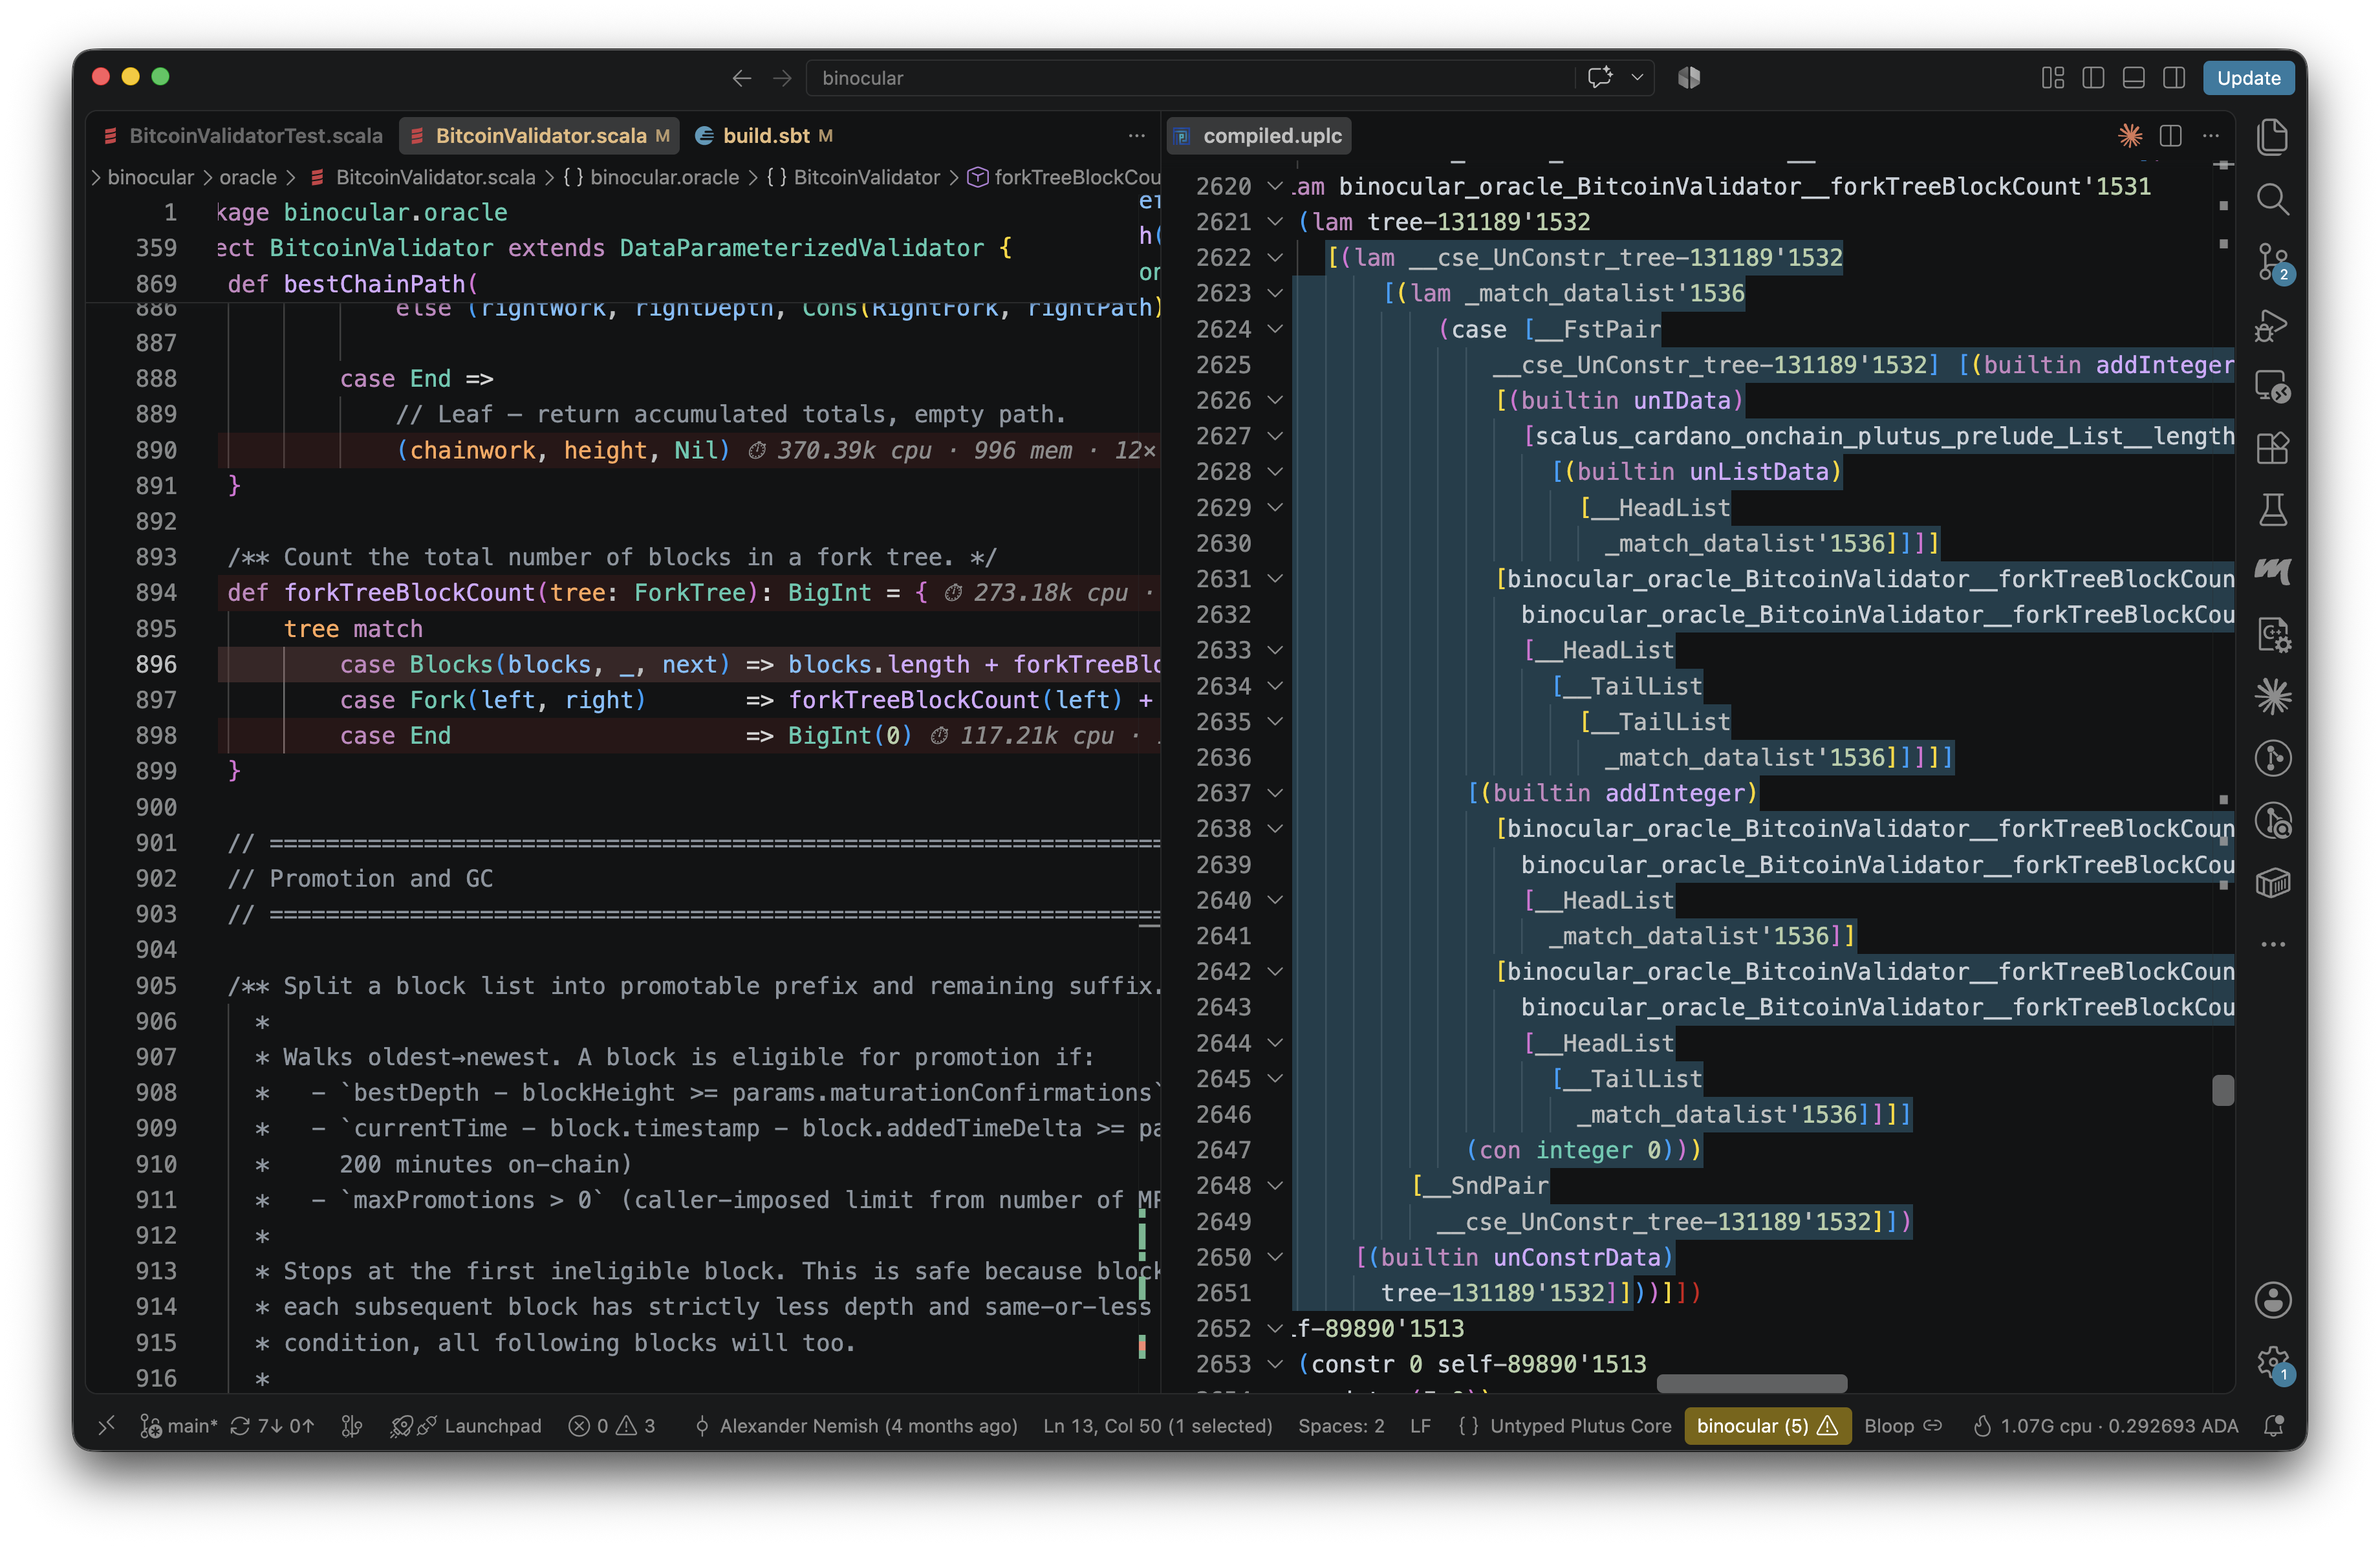2380x1547 pixels.
Task: Go forward in navigation history
Action: [782, 78]
